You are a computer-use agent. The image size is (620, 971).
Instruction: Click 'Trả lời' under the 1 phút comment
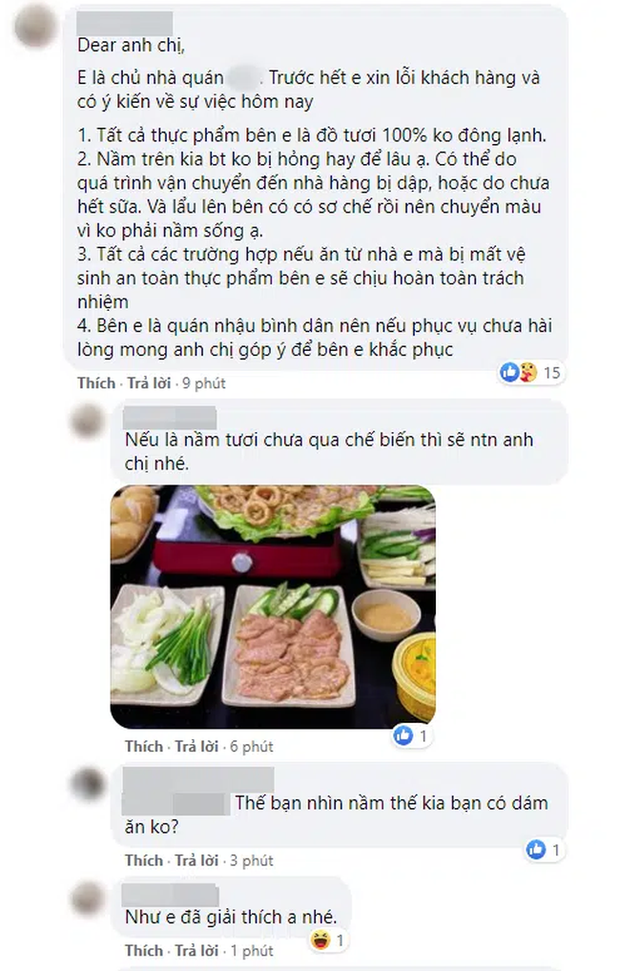[196, 951]
